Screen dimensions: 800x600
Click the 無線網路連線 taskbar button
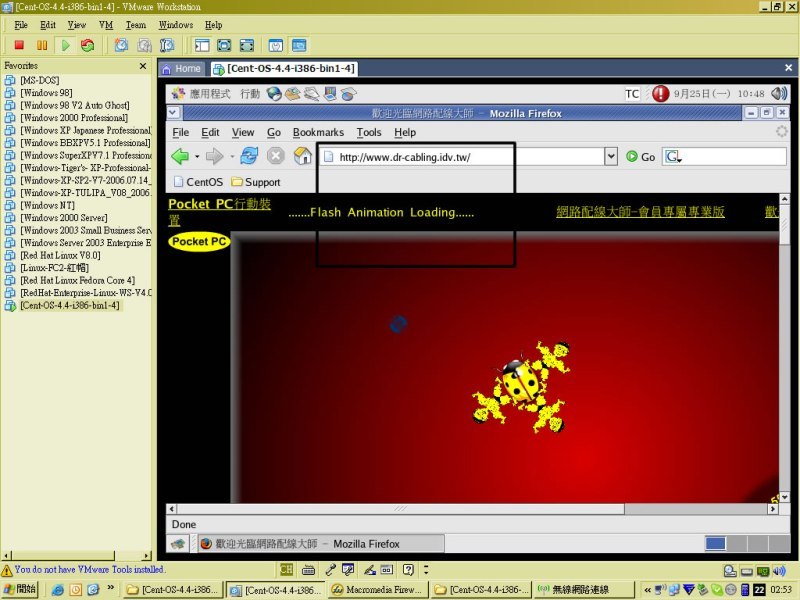point(583,590)
